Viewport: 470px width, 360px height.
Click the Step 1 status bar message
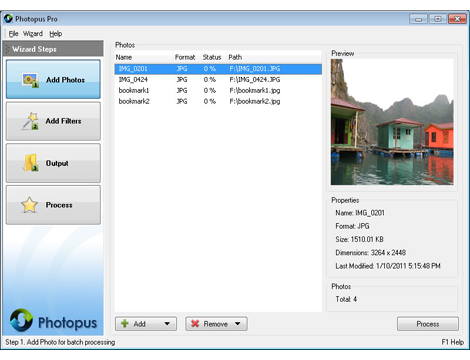pyautogui.click(x=60, y=342)
